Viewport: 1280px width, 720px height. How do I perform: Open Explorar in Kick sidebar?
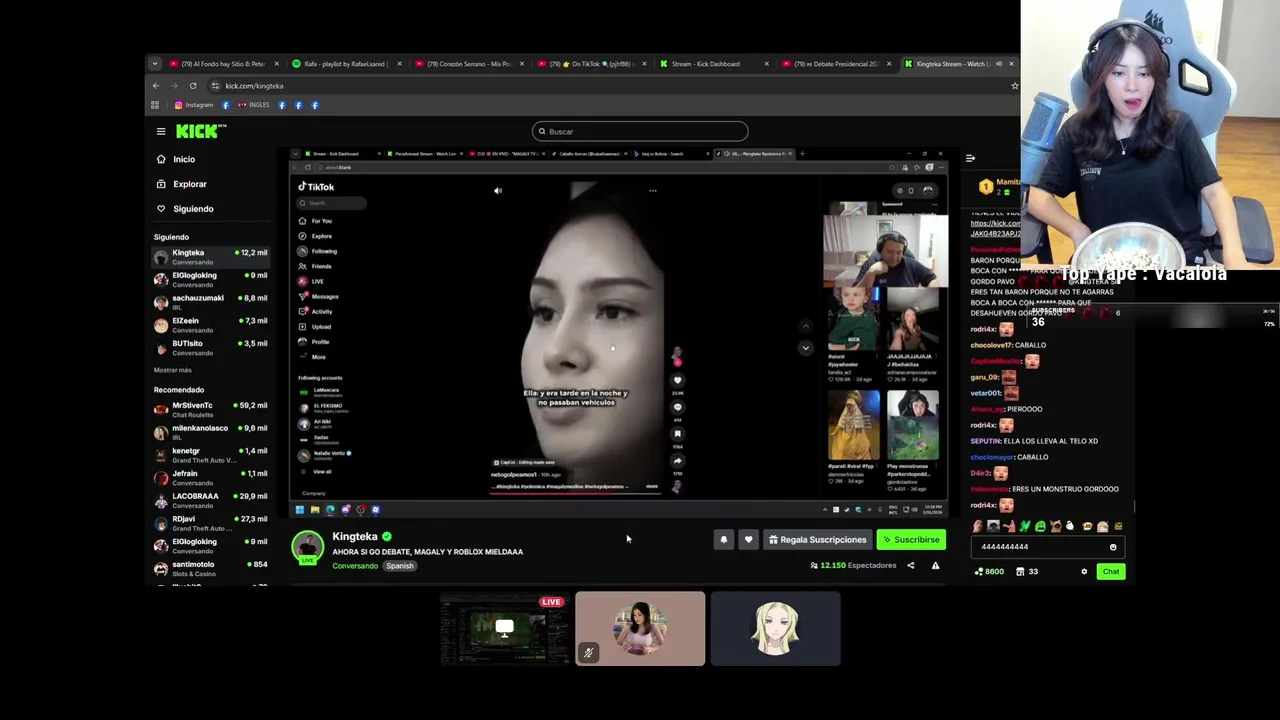[181, 184]
